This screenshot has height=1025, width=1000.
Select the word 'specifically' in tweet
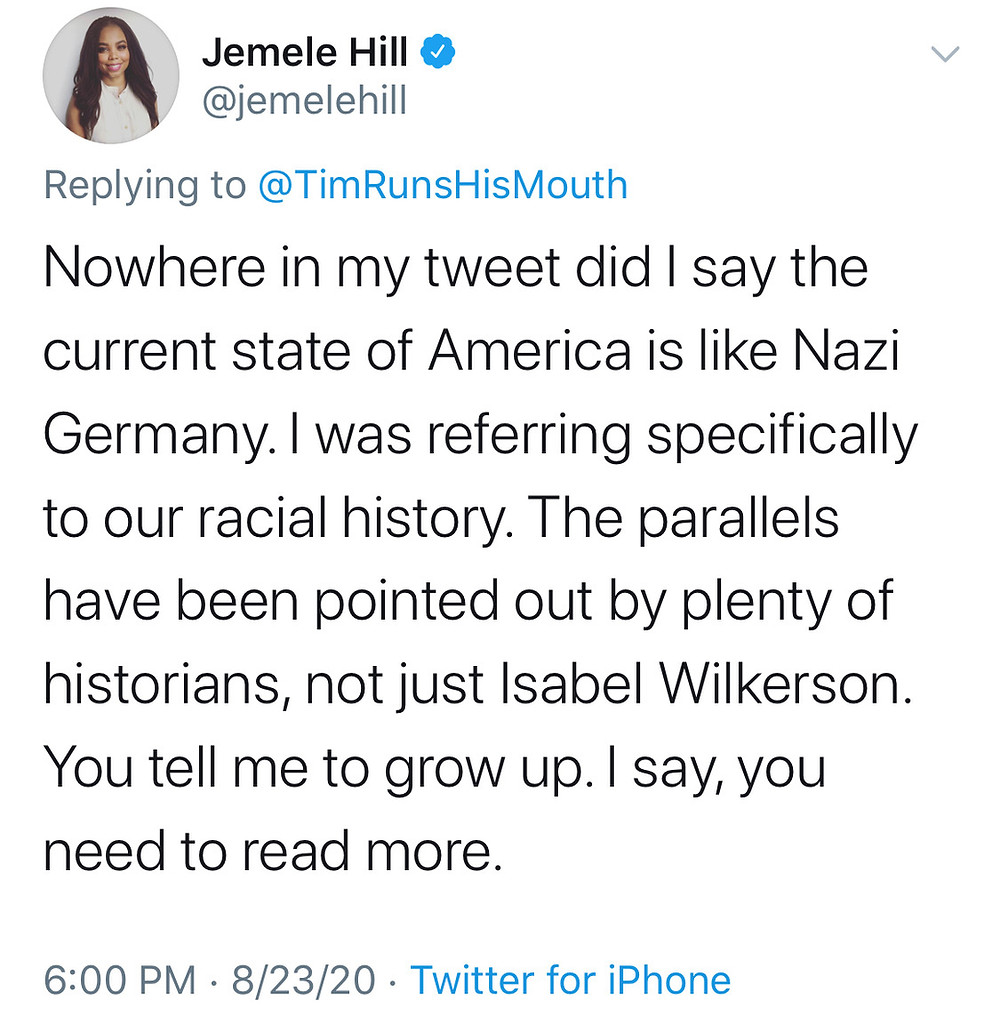[x=782, y=435]
